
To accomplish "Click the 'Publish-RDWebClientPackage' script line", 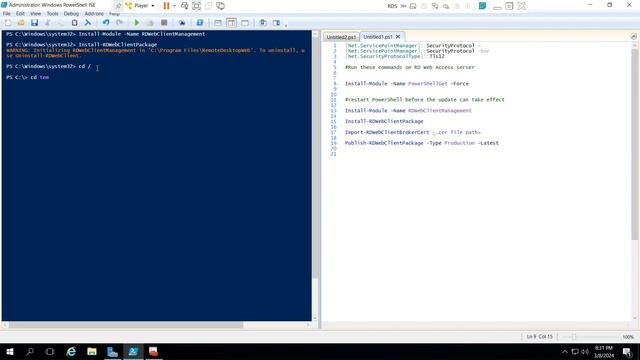I will [422, 143].
